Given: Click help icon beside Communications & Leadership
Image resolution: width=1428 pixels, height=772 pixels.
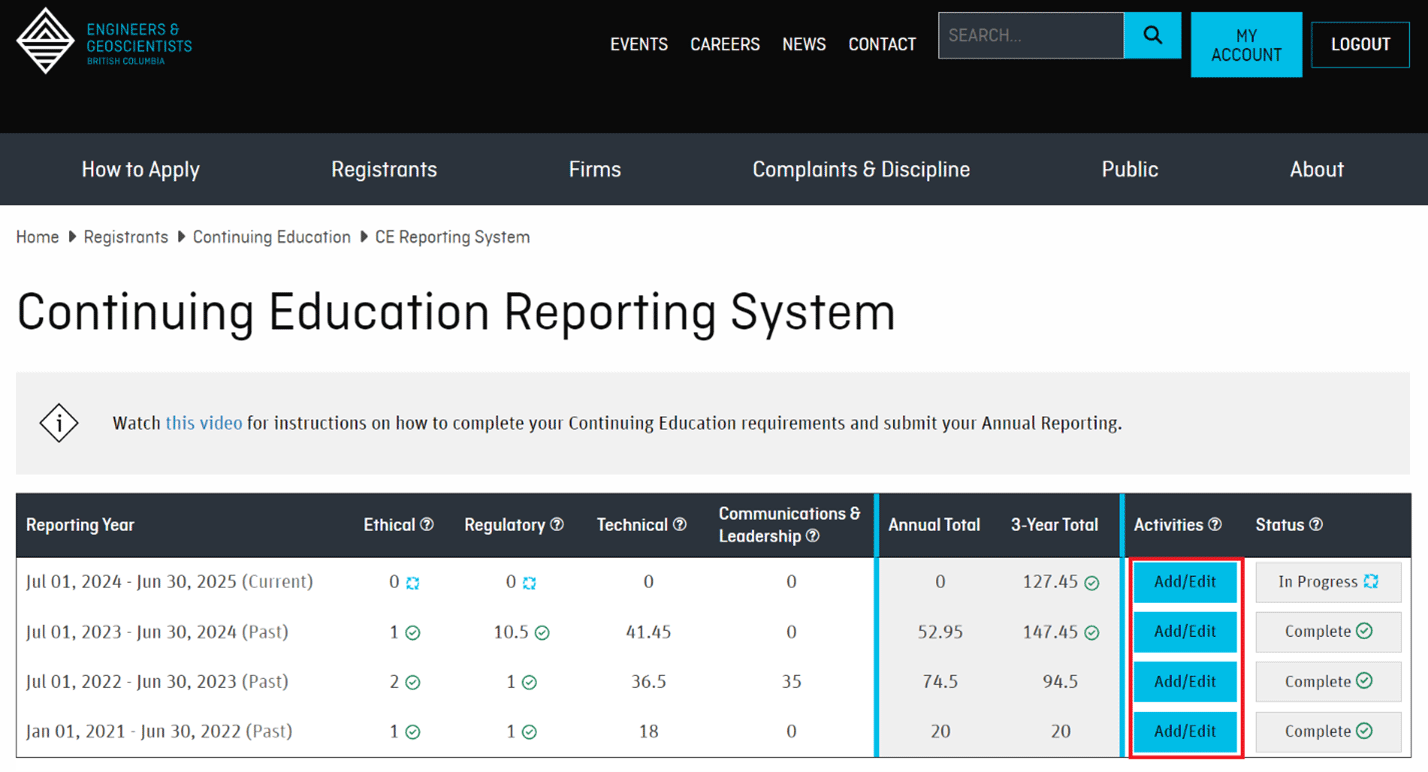Looking at the screenshot, I should pyautogui.click(x=813, y=537).
